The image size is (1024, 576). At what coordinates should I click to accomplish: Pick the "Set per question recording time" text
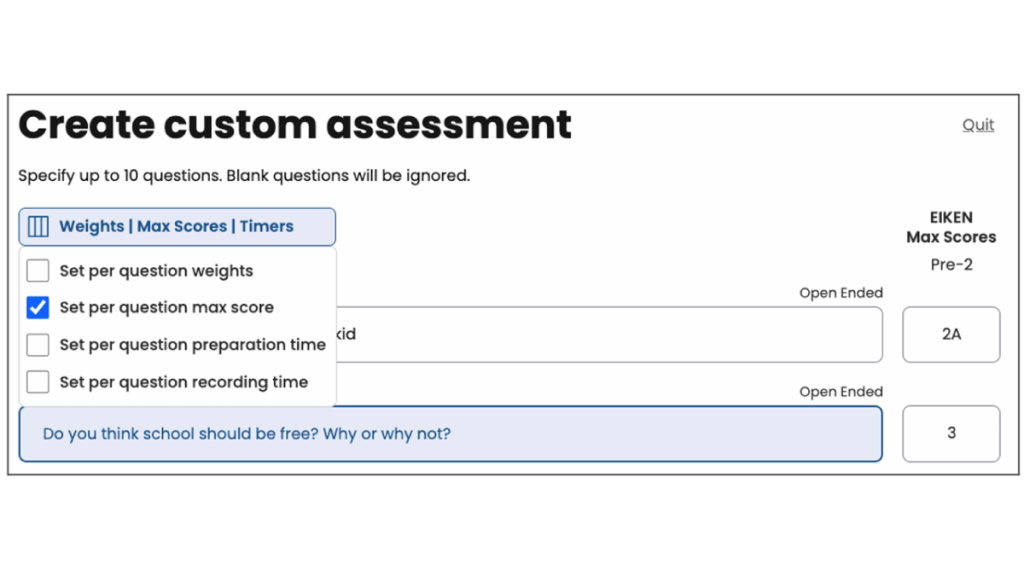pos(183,382)
